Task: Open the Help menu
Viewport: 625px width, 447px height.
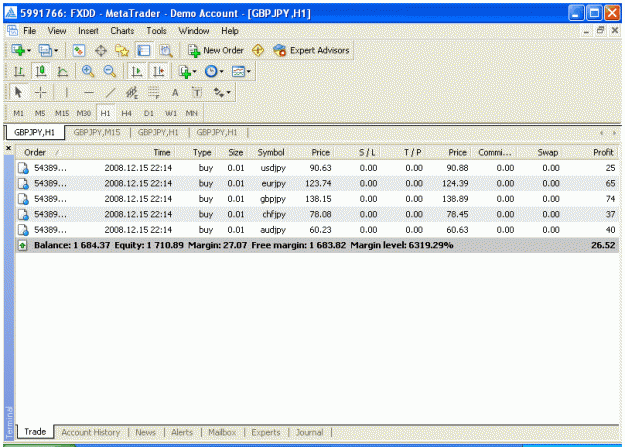Action: coord(230,31)
